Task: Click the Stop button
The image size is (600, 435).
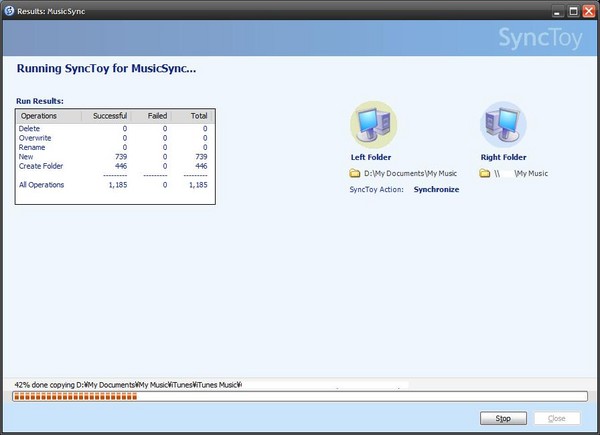Action: pos(503,418)
